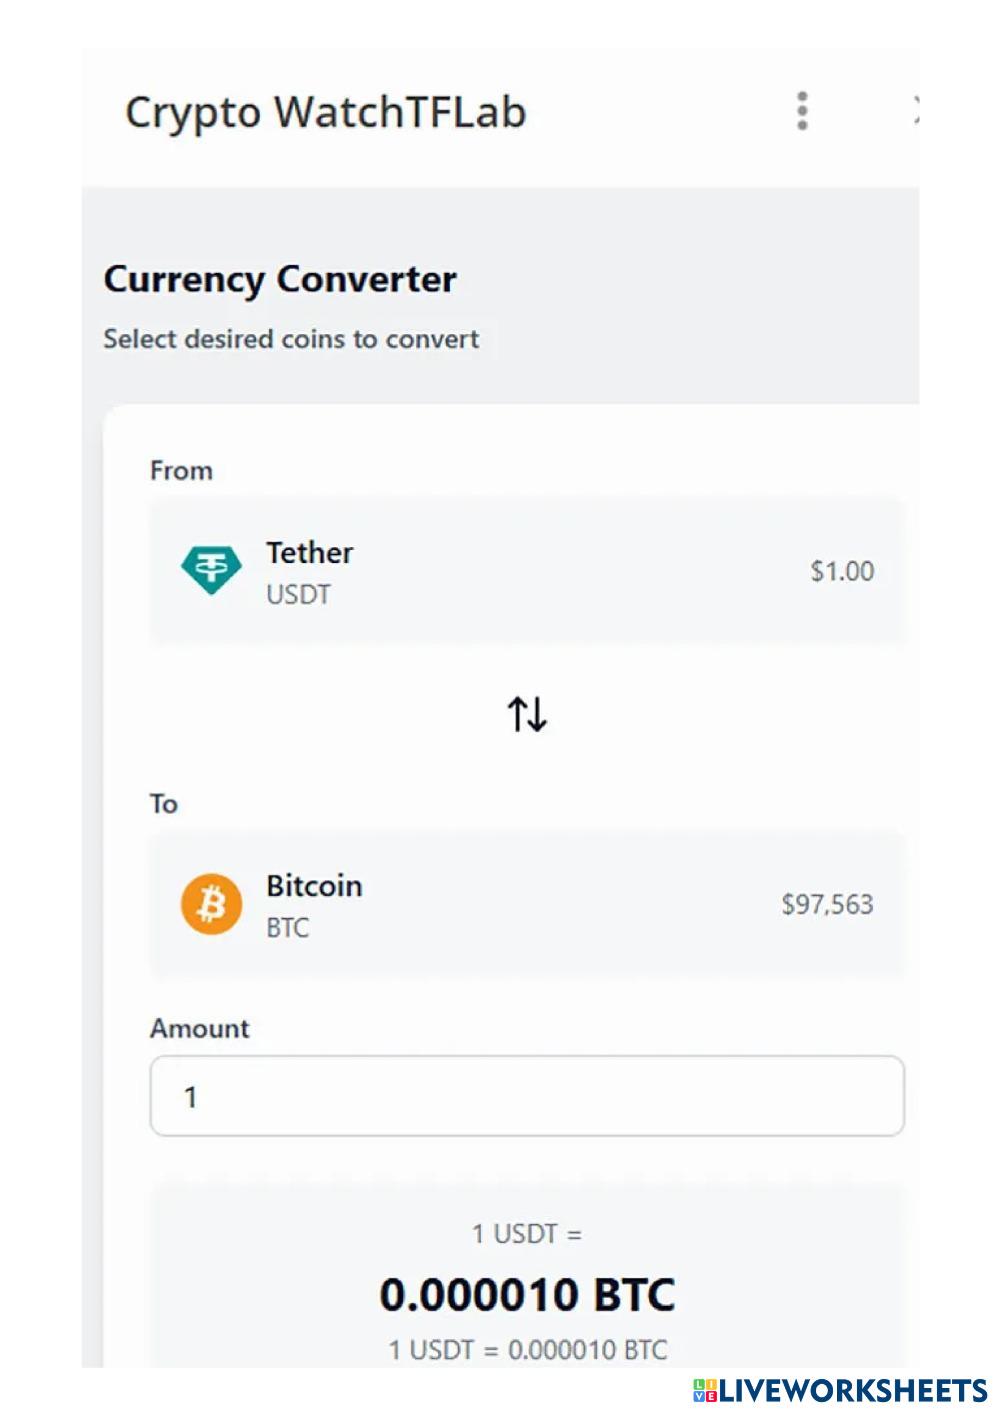Click the $1.00 Tether price
Screen dimensions: 1000x1415
tap(842, 571)
